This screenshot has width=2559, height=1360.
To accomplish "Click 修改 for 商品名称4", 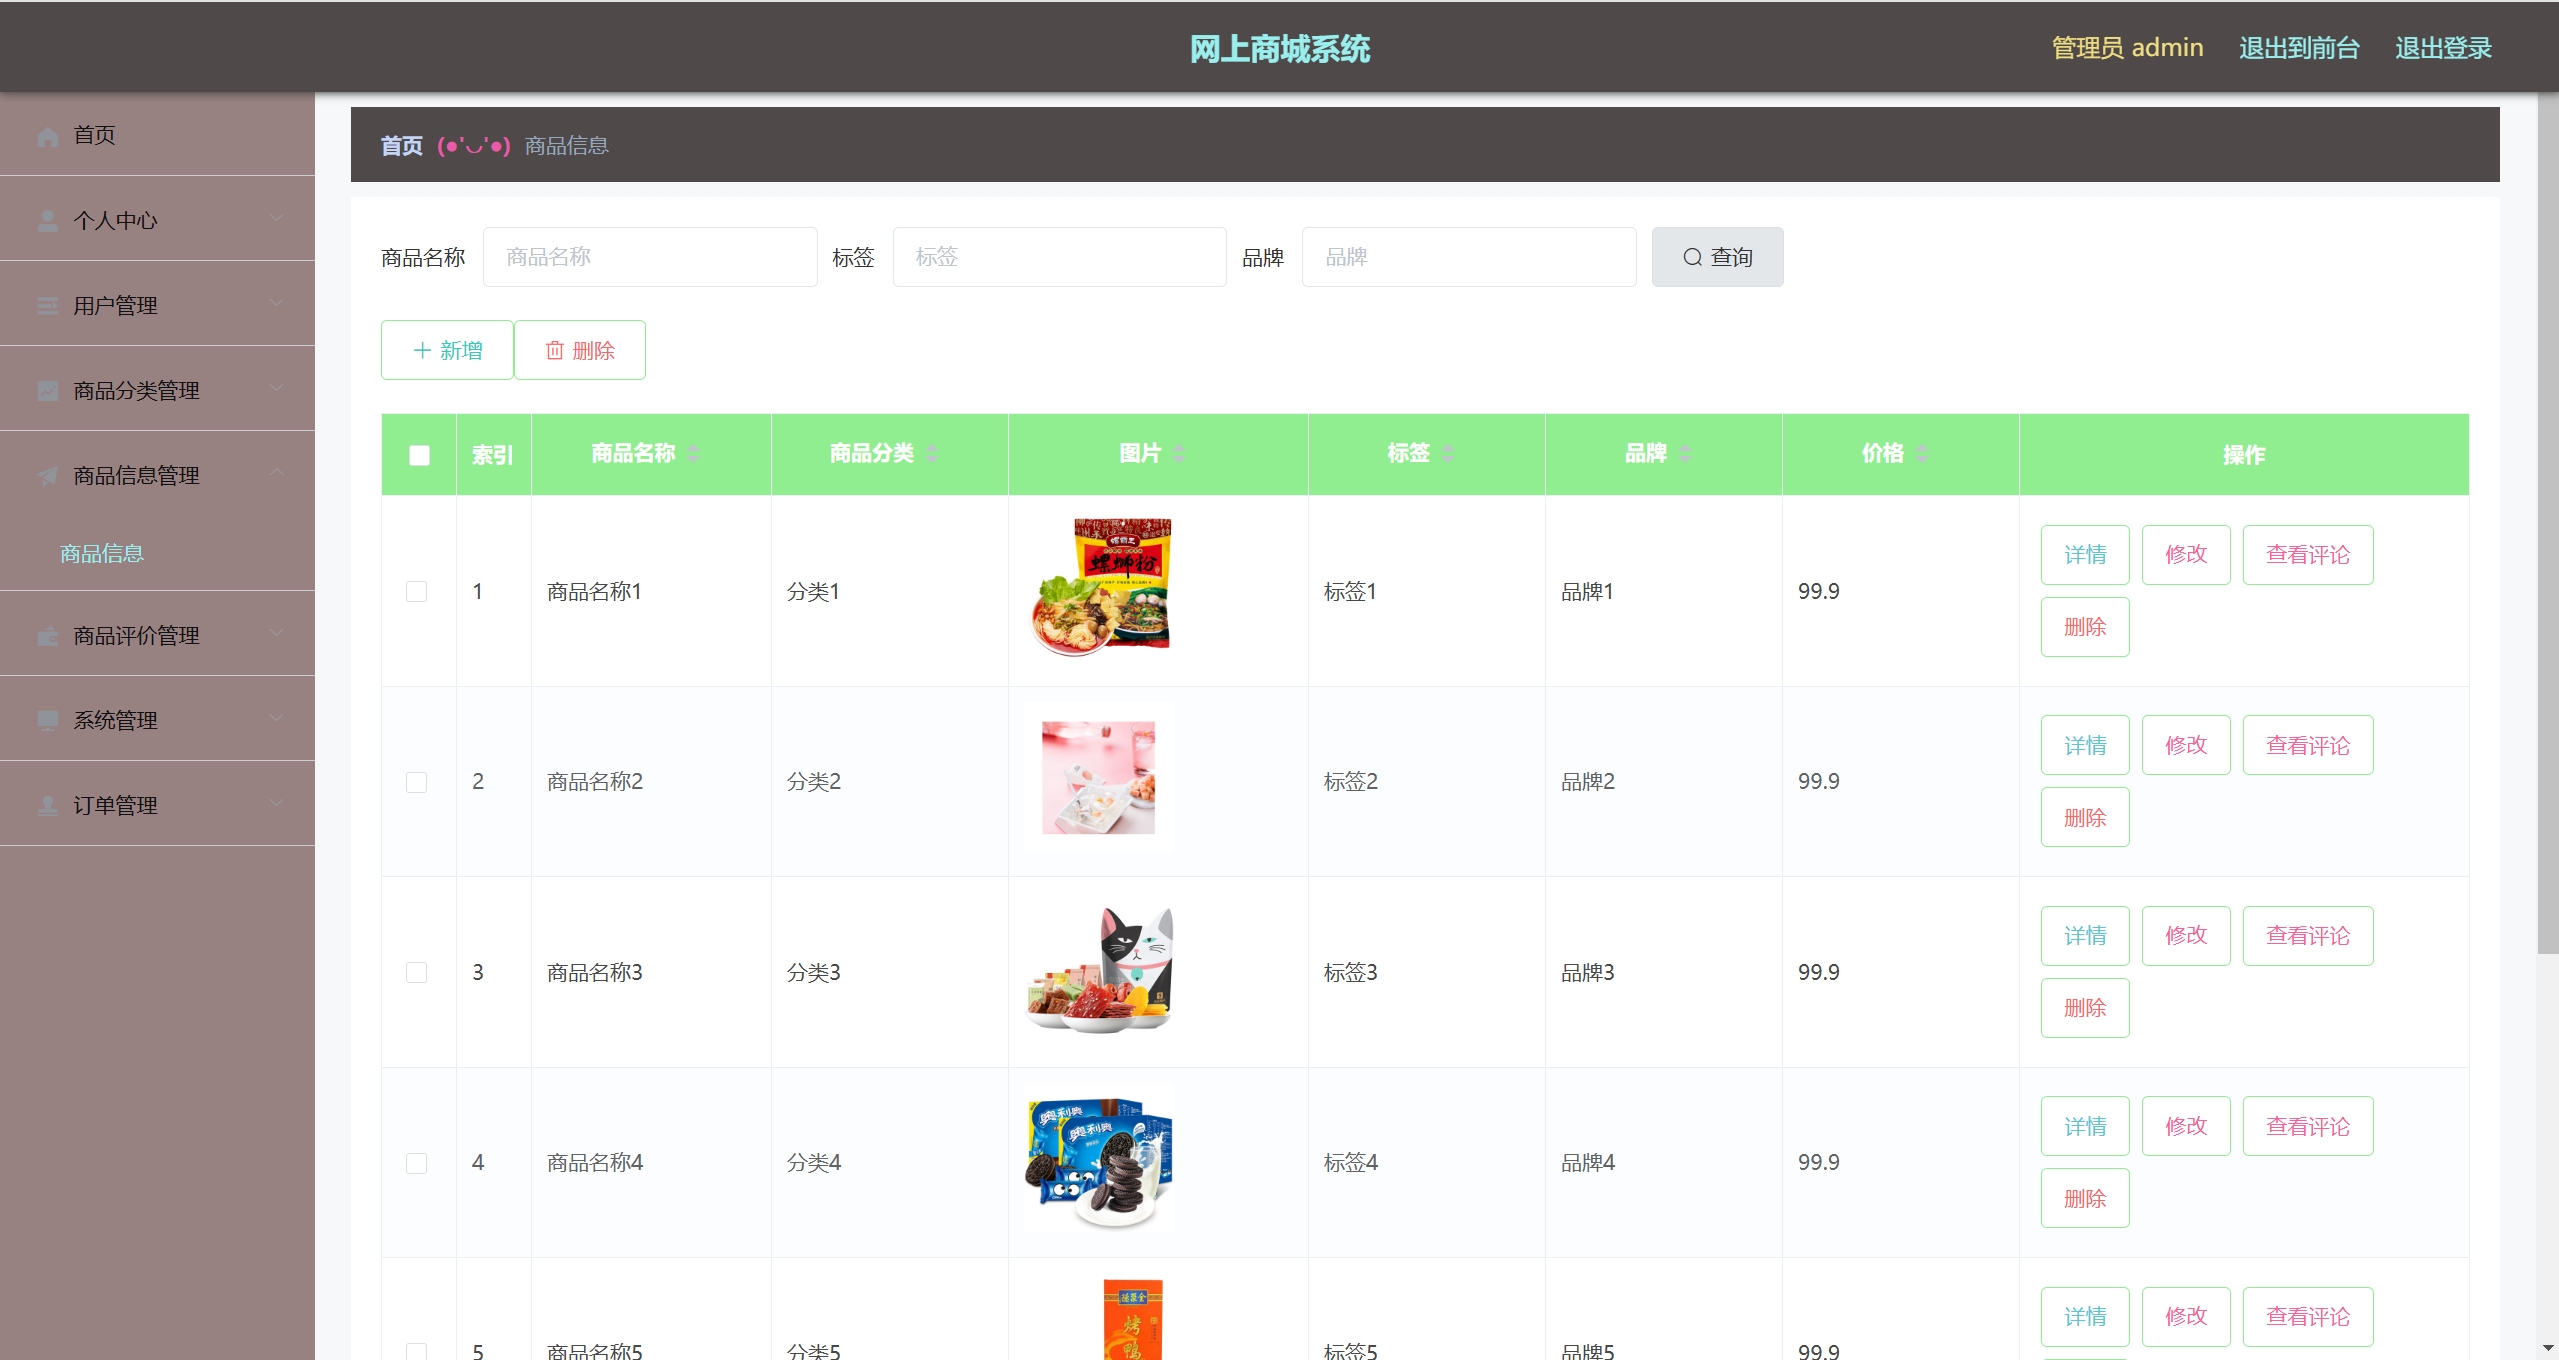I will click(2186, 1126).
